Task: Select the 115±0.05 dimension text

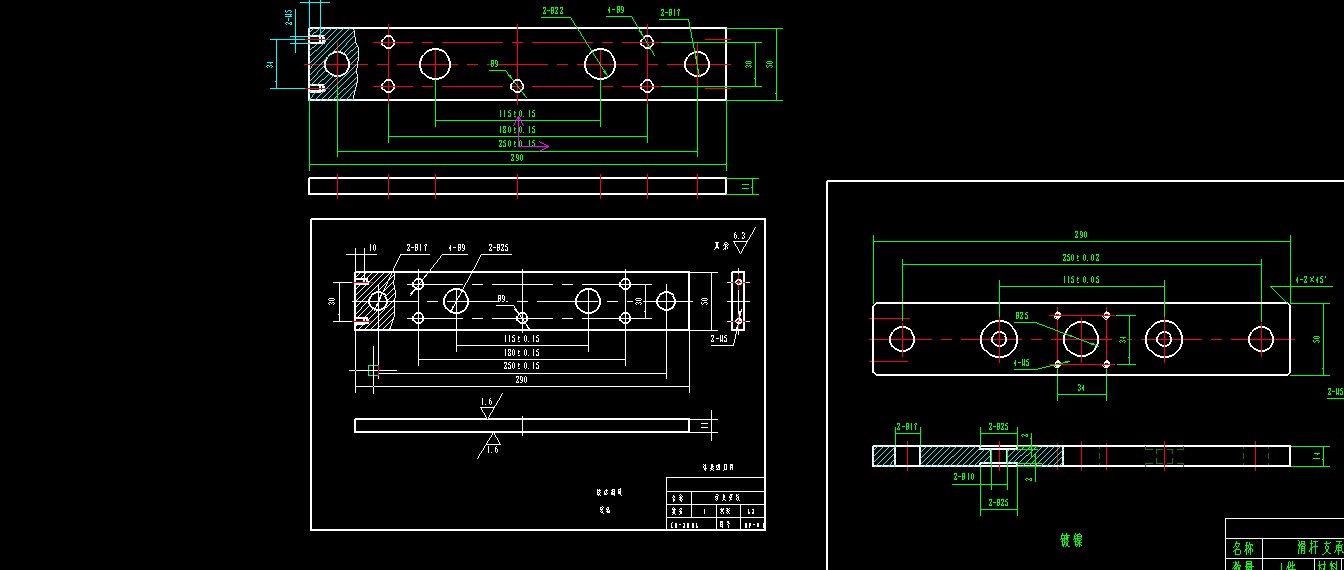Action: tap(1081, 281)
